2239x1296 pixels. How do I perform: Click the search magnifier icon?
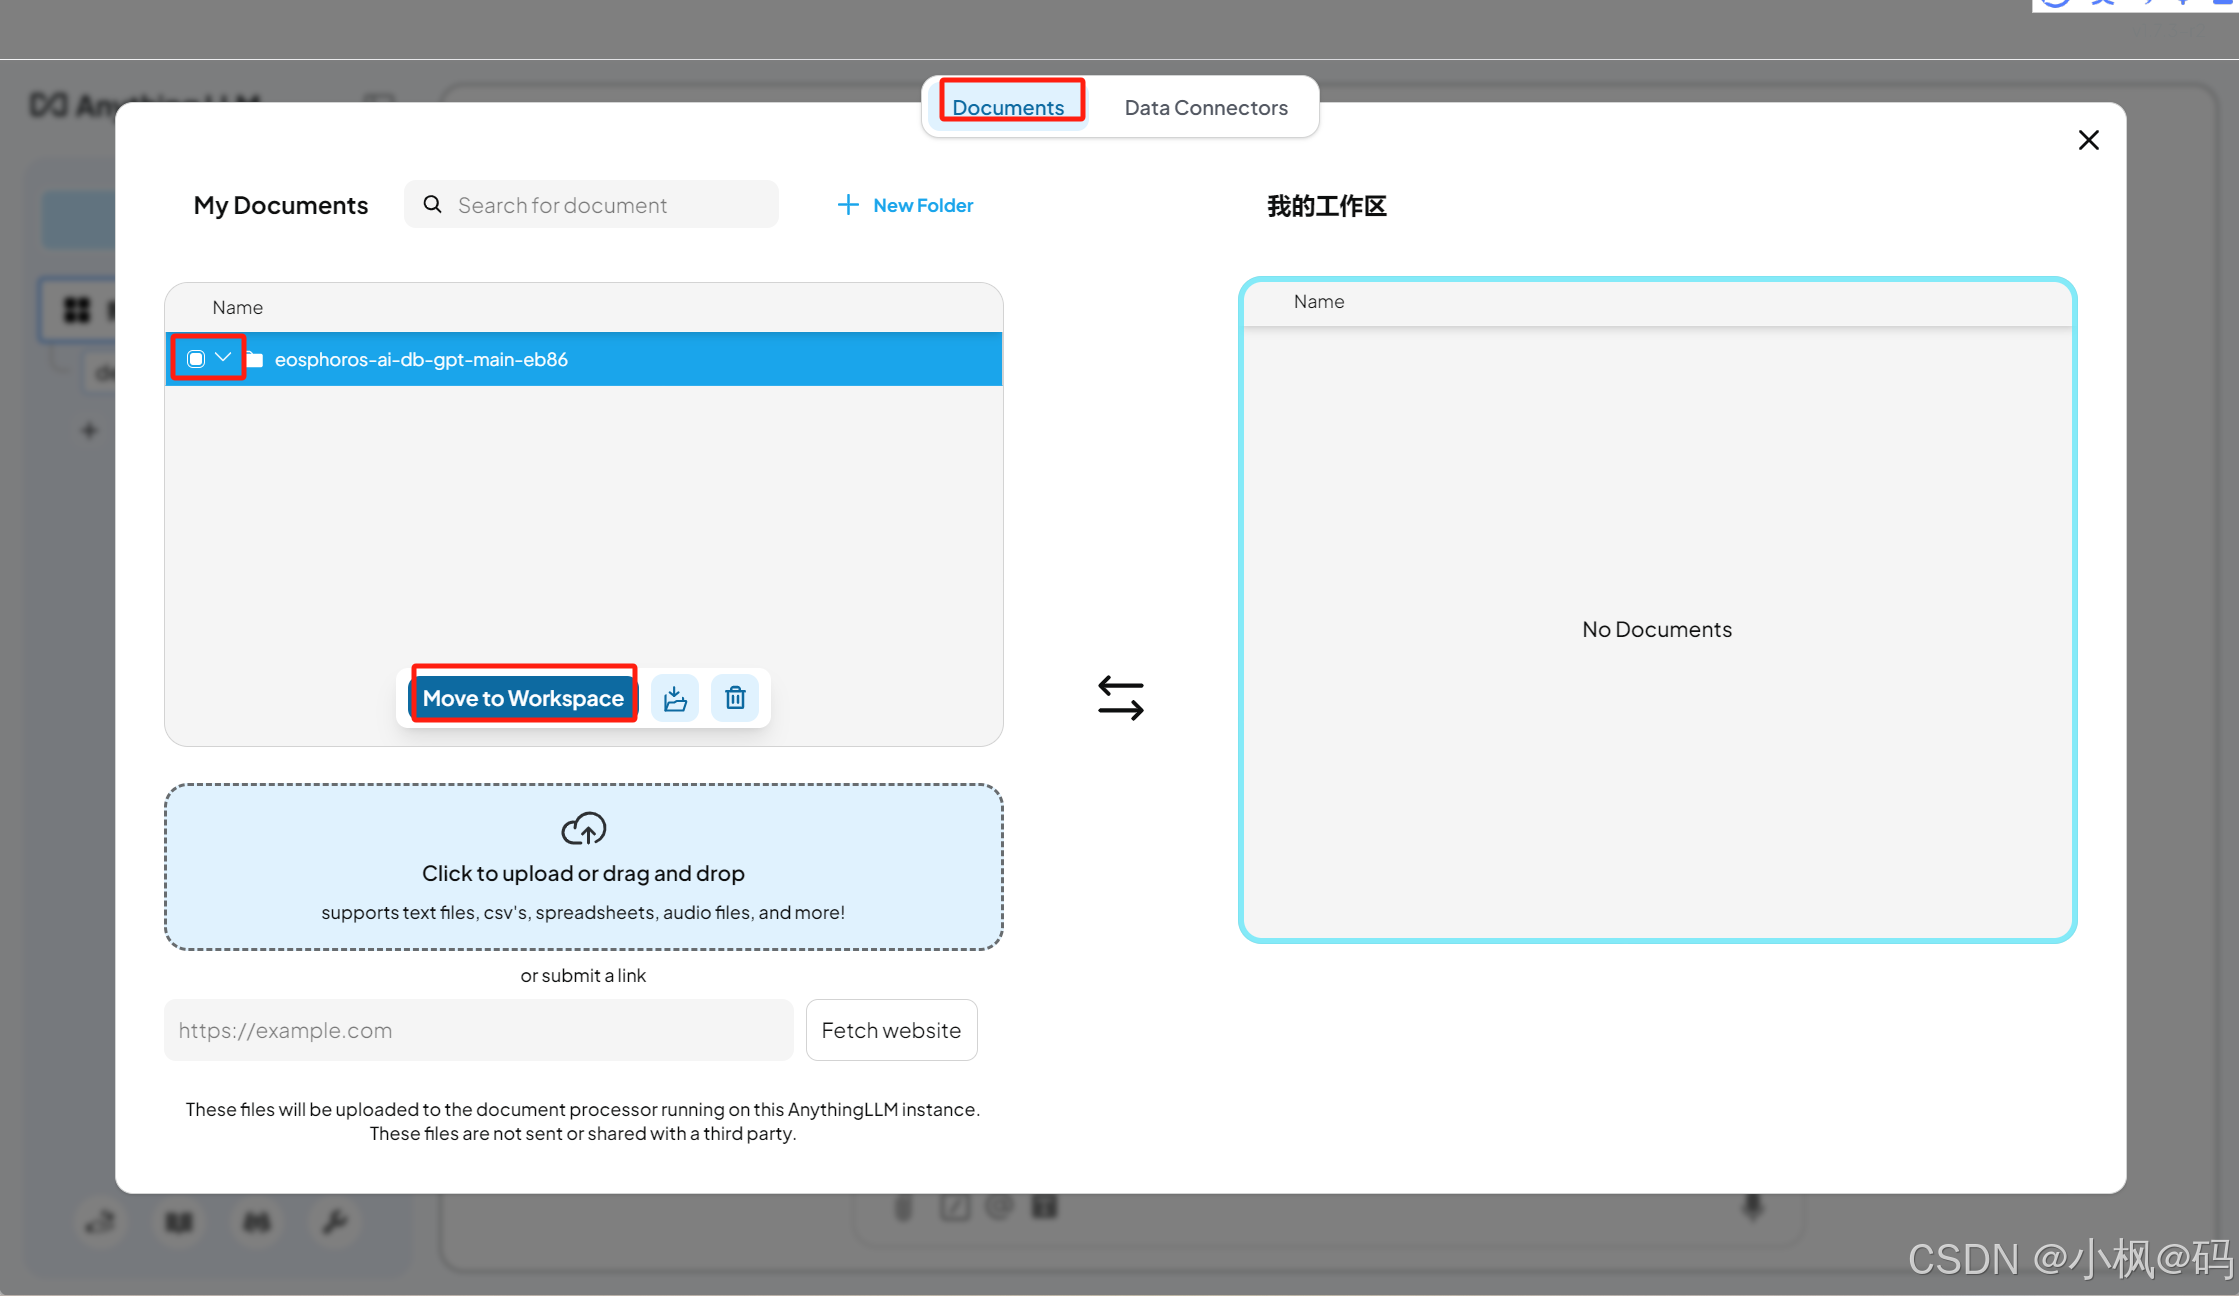432,204
